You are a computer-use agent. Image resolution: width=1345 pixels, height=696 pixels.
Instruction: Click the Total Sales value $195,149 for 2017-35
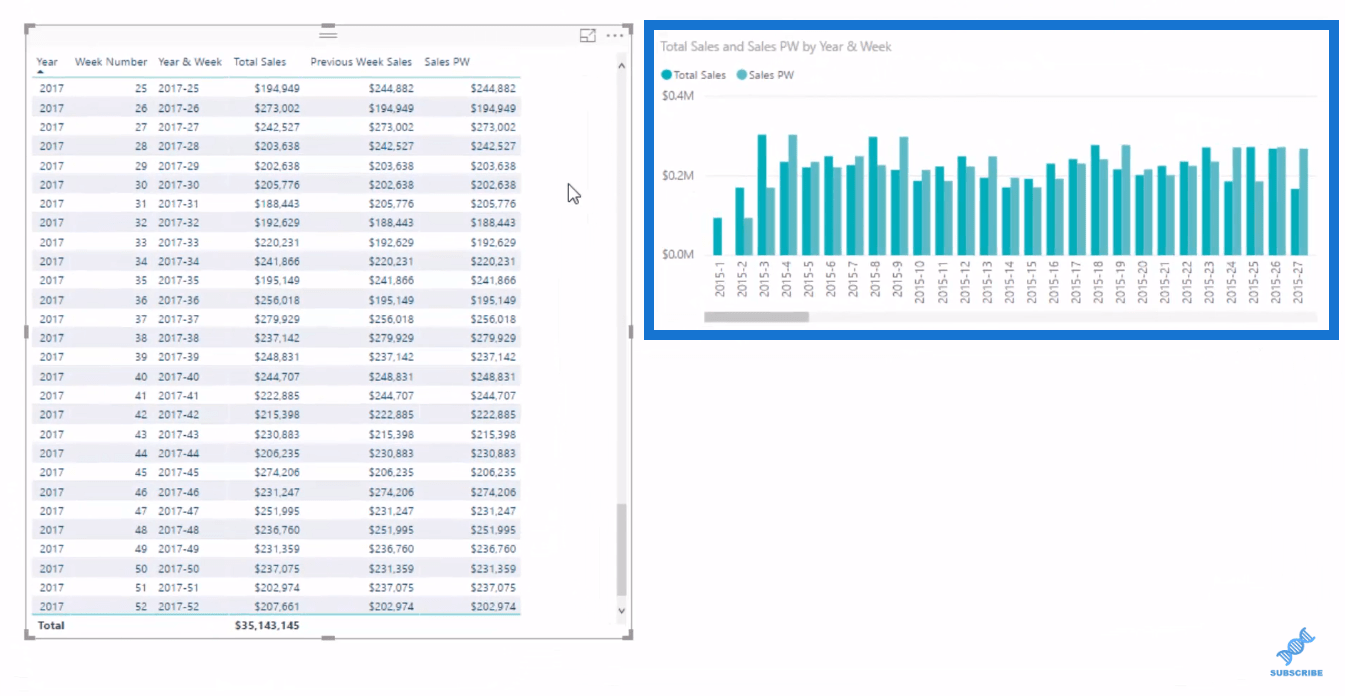click(x=278, y=281)
